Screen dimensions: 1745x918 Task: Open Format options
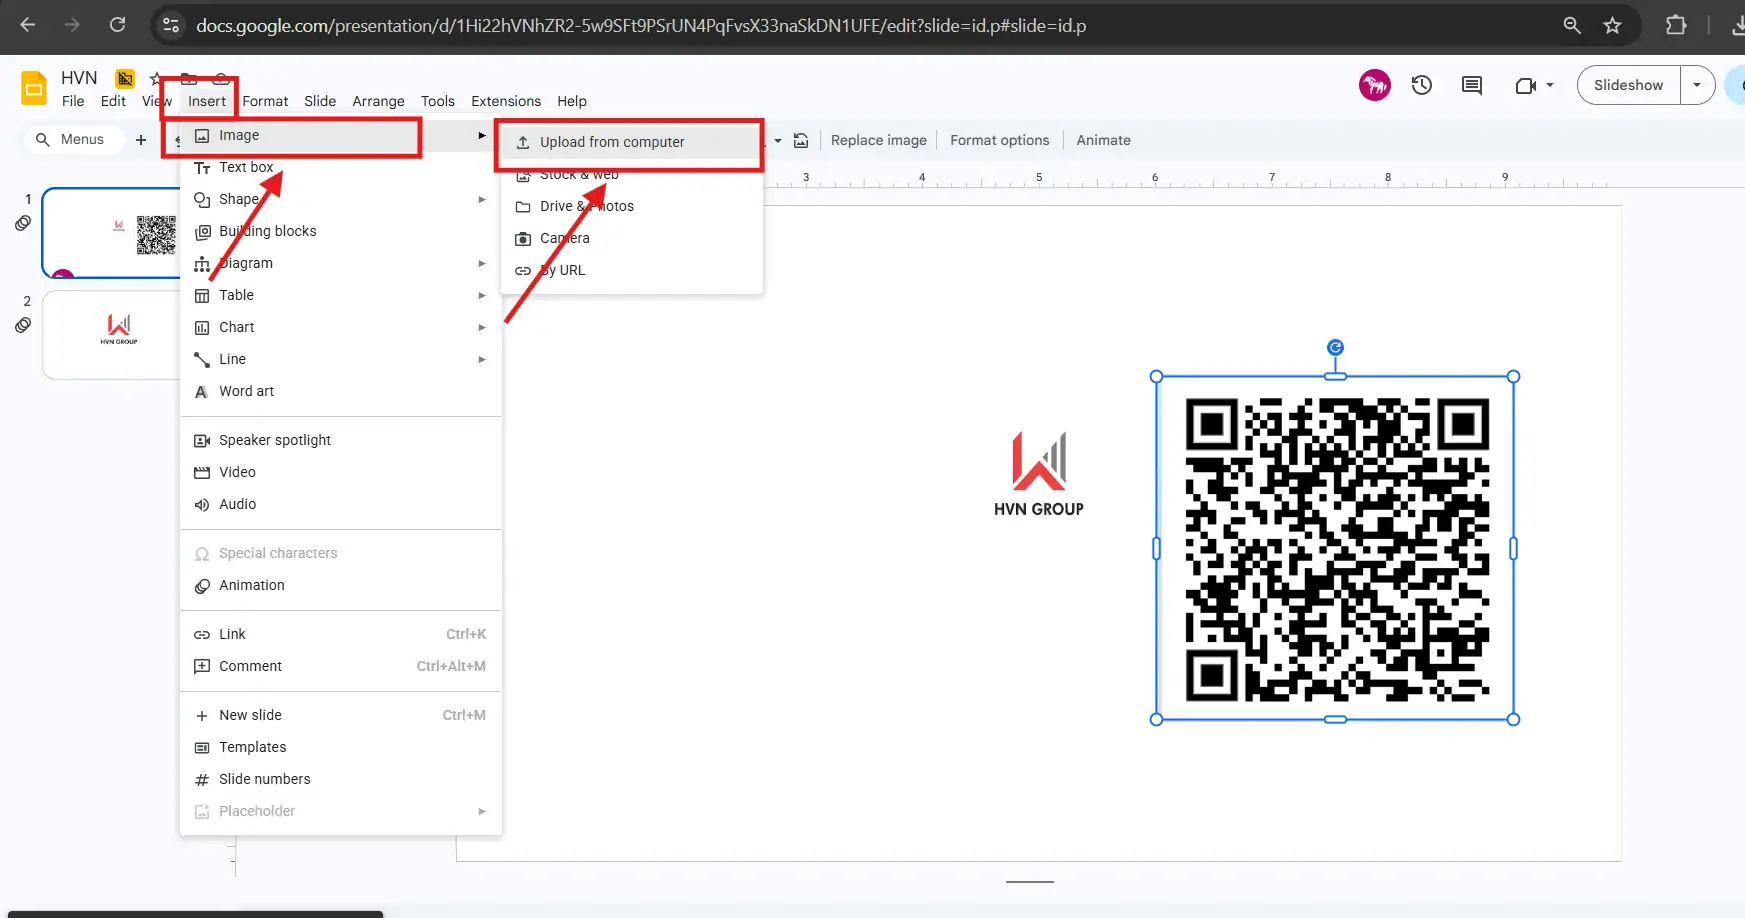[1000, 140]
